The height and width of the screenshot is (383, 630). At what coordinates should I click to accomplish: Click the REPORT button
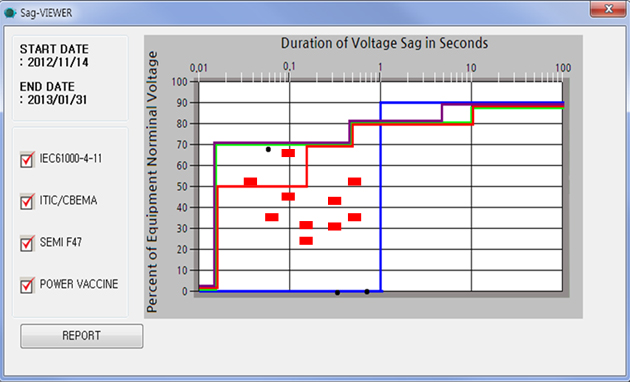point(82,336)
